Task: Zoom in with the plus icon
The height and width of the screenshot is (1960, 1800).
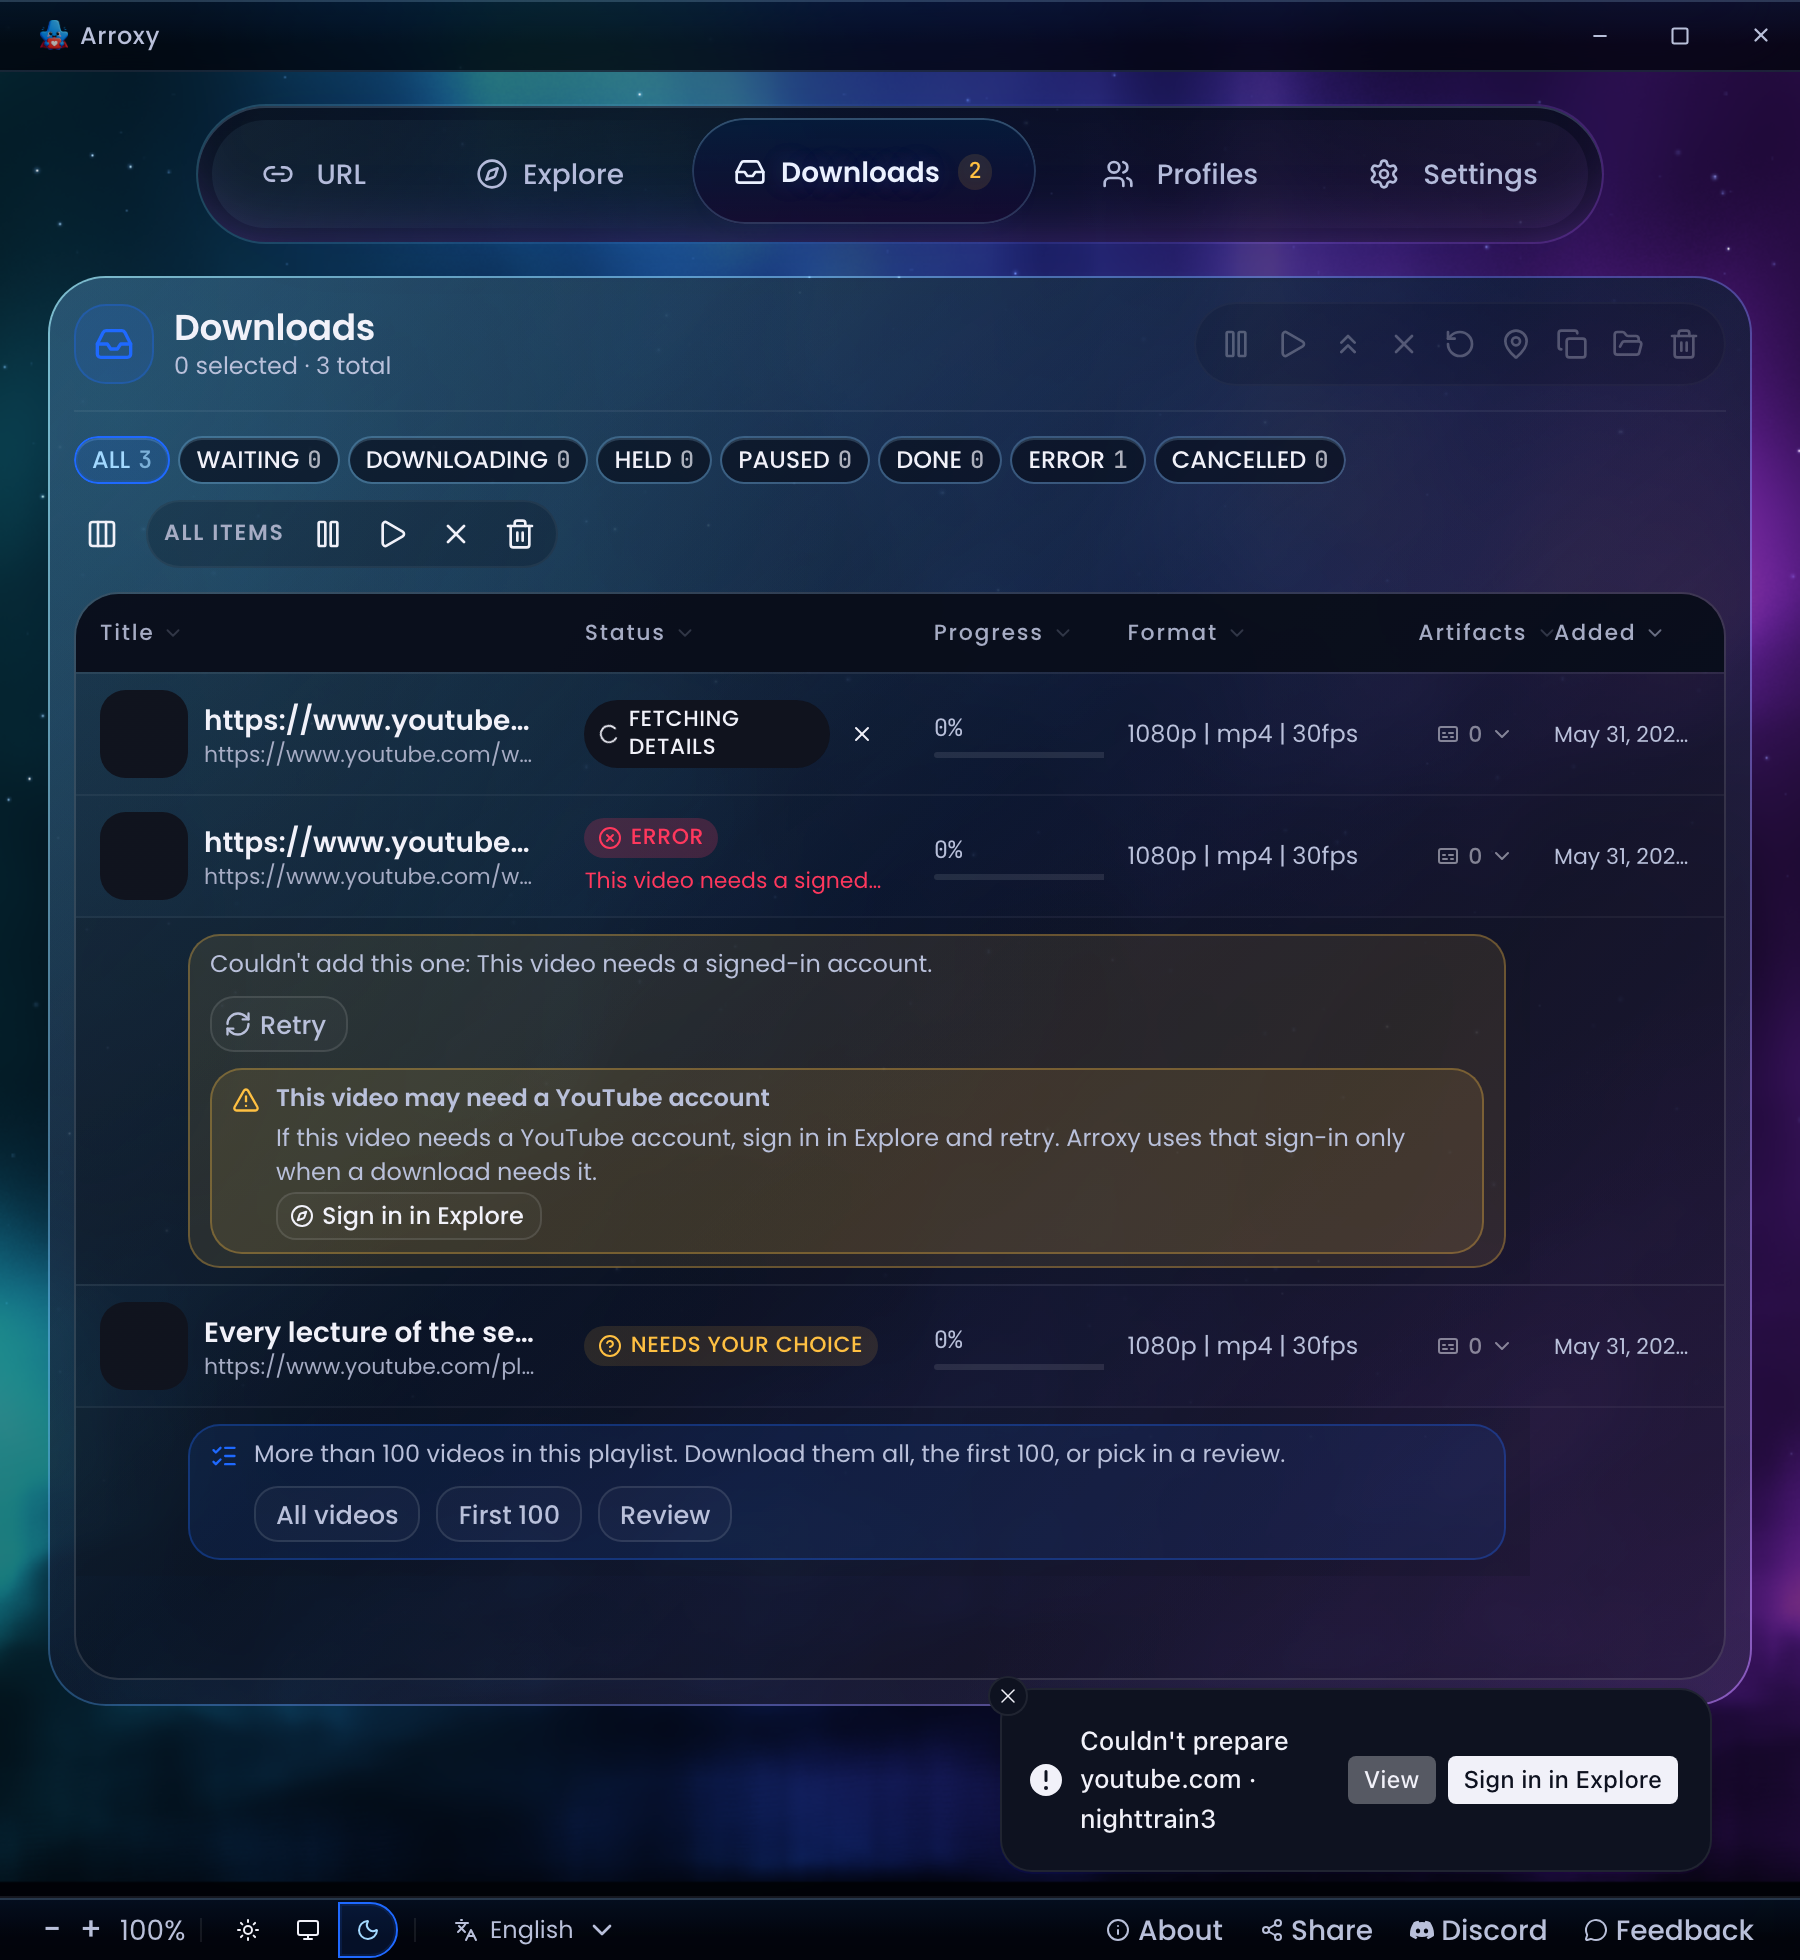Action: click(91, 1929)
